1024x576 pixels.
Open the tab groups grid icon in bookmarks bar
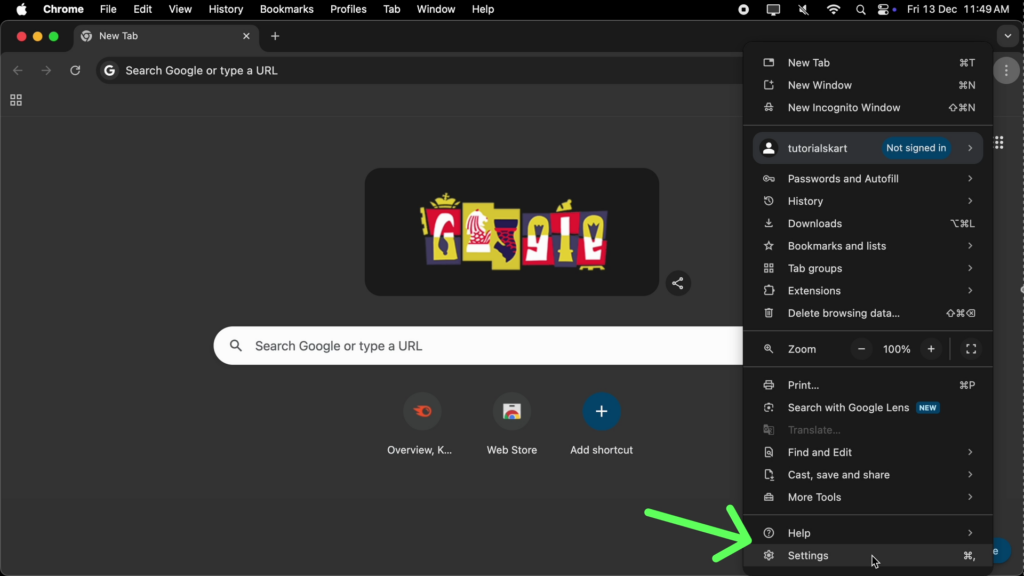coord(16,100)
